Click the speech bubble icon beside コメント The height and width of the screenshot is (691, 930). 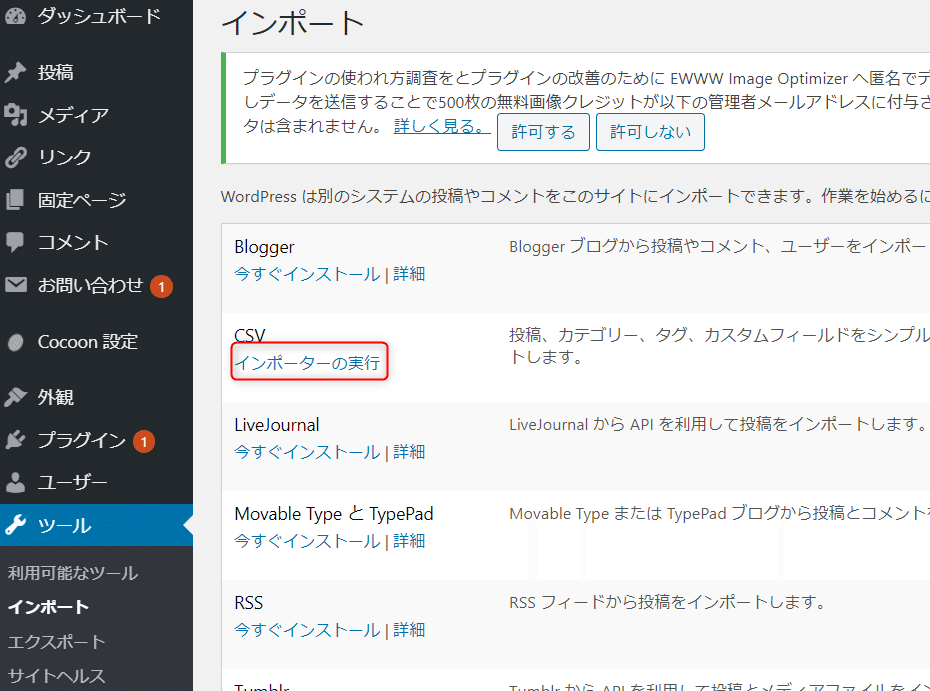tap(15, 242)
